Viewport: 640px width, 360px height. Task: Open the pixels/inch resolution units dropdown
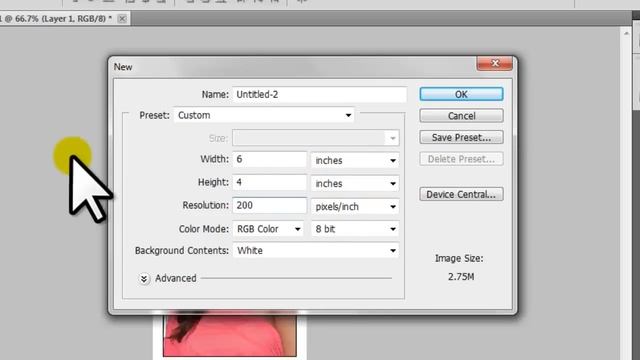355,207
